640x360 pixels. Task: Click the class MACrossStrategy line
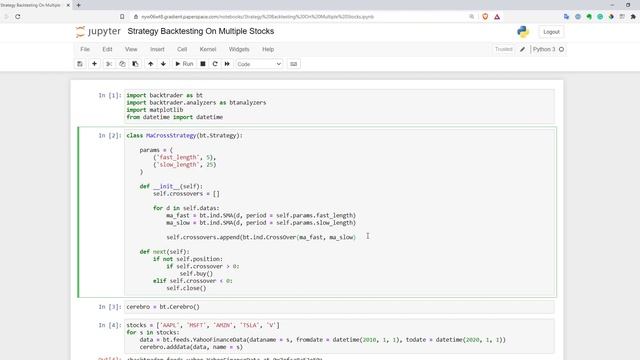point(184,136)
